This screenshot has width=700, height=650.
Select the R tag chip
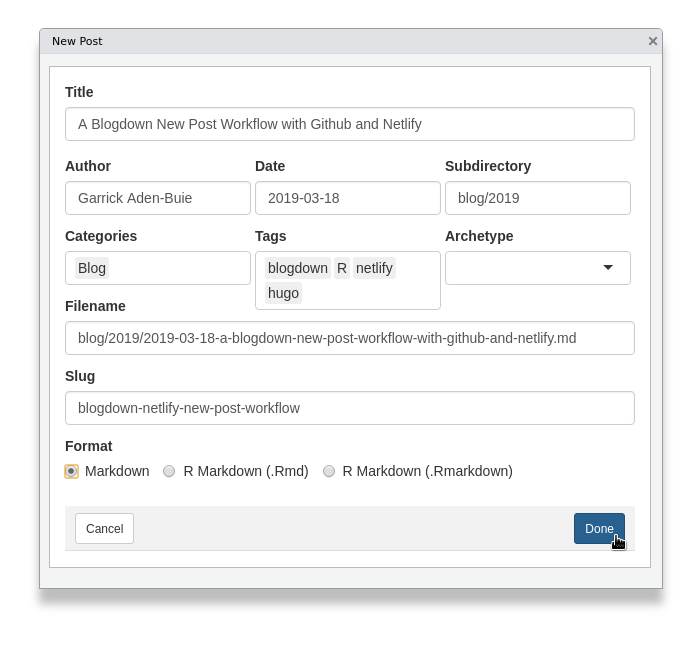coord(342,268)
